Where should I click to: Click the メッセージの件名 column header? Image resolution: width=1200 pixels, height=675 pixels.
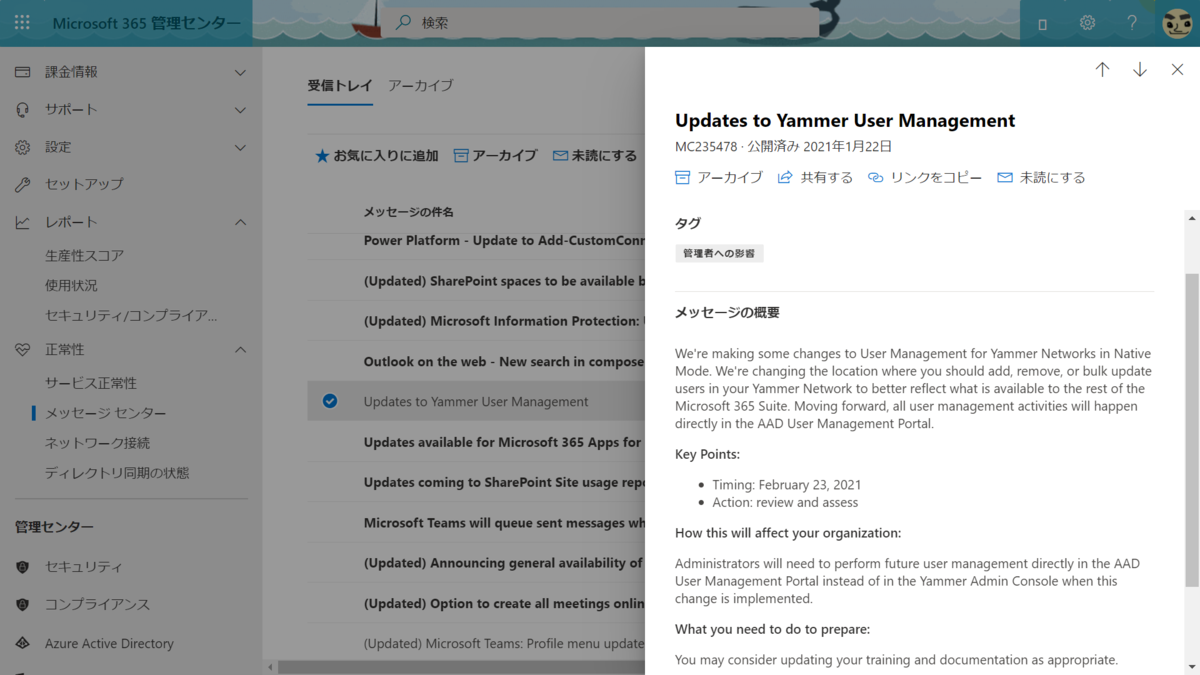point(408,212)
